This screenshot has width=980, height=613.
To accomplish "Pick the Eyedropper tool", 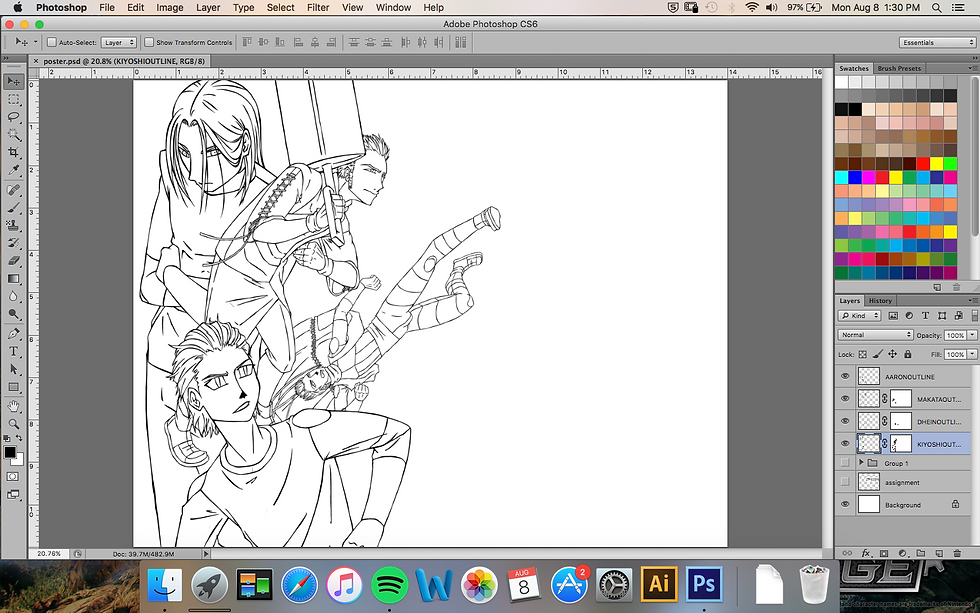I will coord(14,171).
